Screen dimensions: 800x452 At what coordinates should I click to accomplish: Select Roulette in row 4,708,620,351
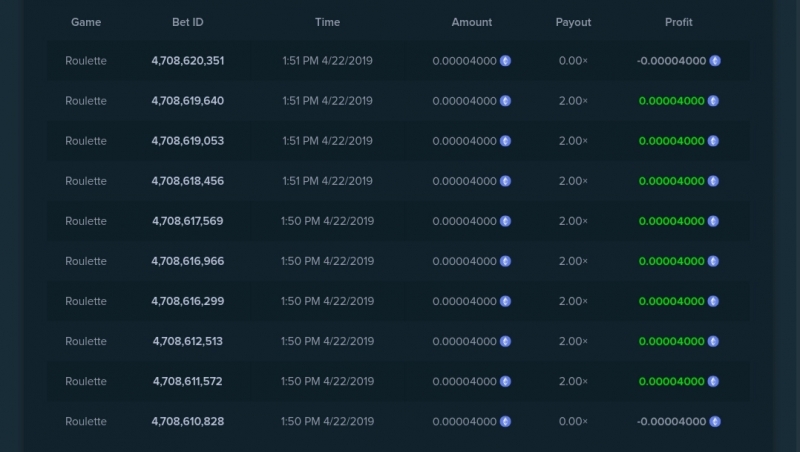pos(86,61)
